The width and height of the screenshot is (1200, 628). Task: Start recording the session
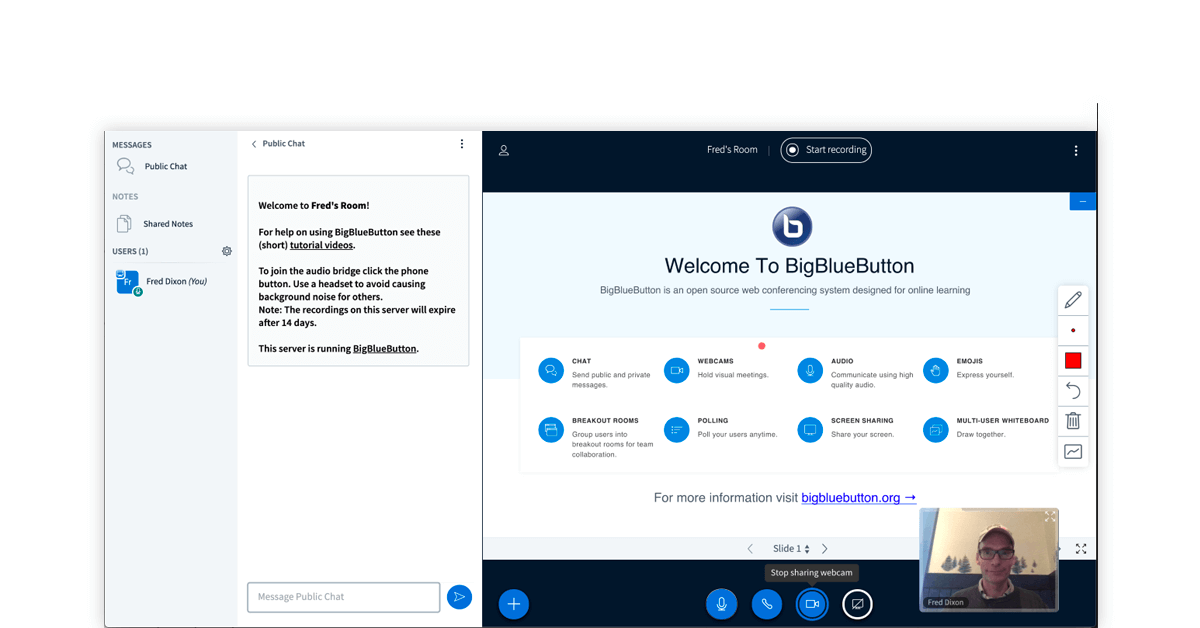[826, 150]
